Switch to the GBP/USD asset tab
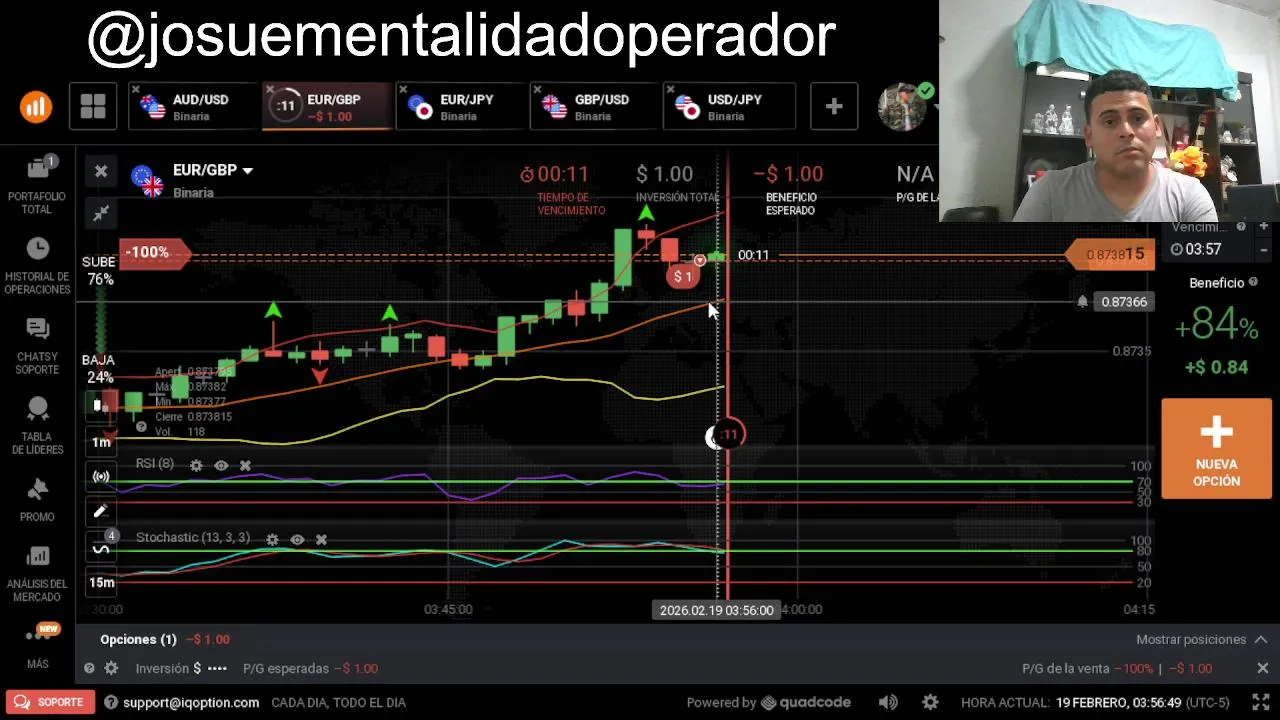 [595, 107]
